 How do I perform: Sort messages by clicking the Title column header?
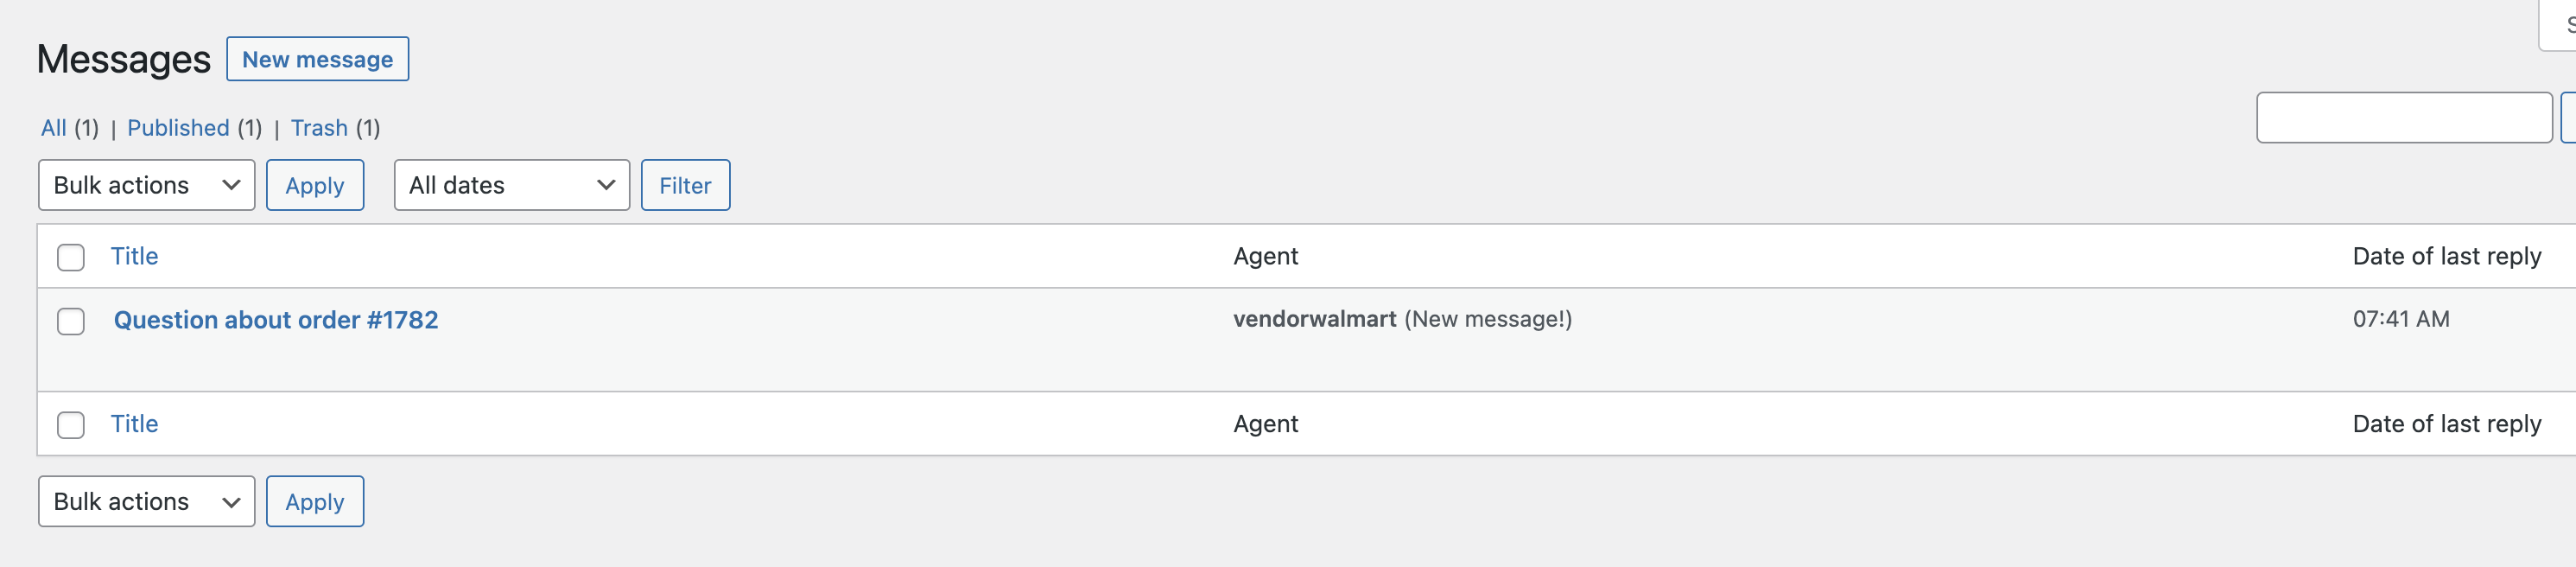click(134, 257)
